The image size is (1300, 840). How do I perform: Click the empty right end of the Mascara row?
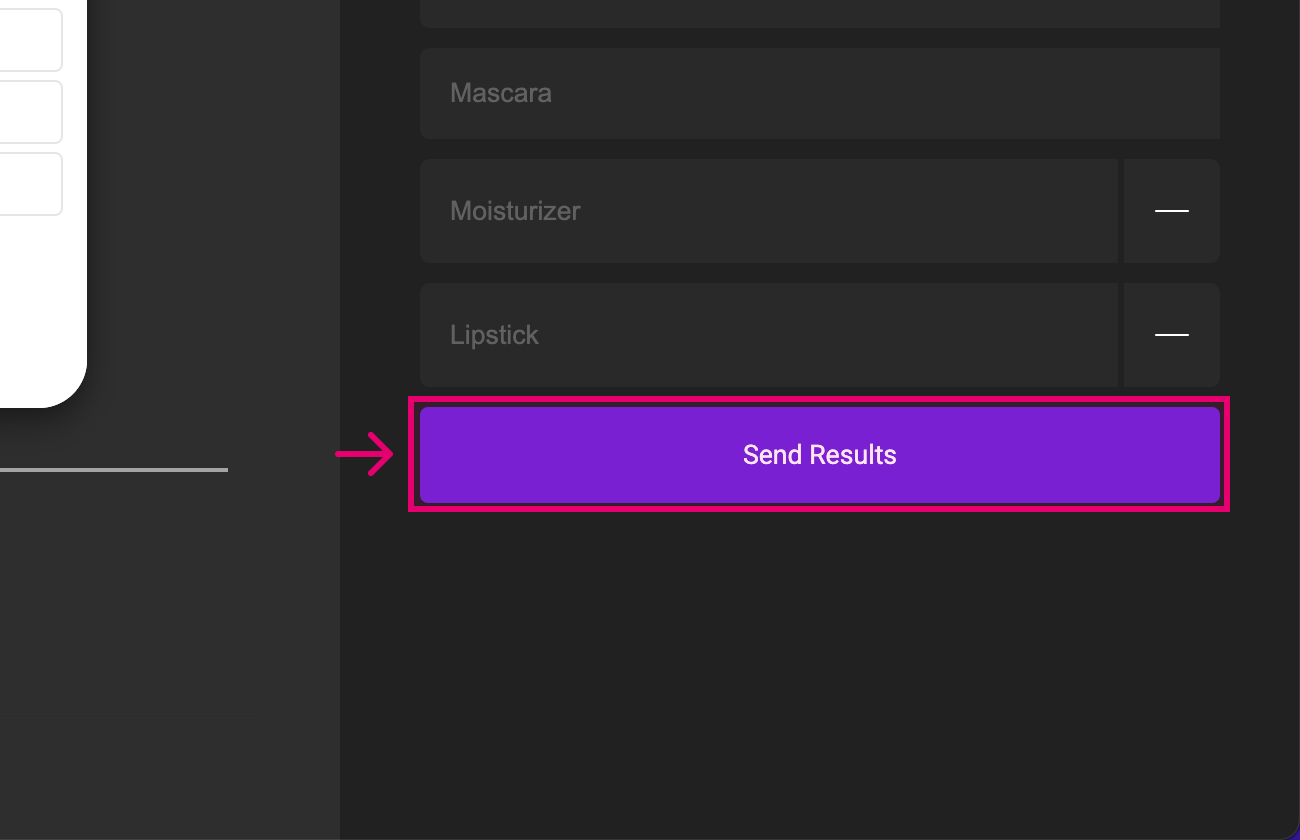pyautogui.click(x=1170, y=93)
